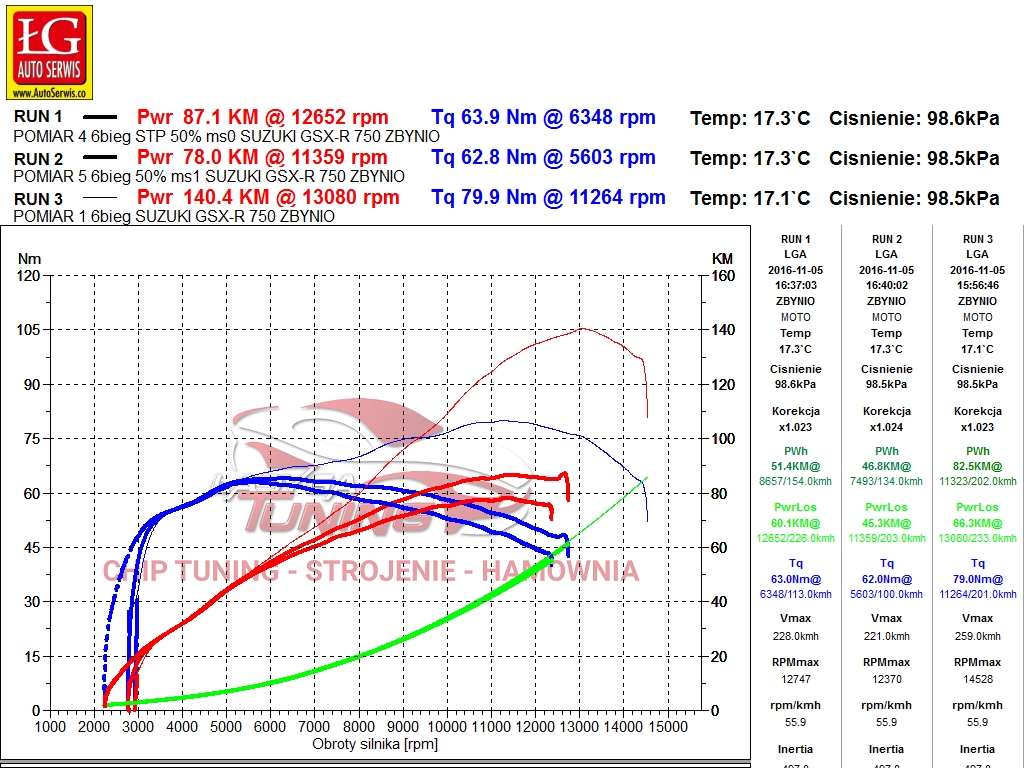
Task: Click RUN 1 Cisnienie 98.6kPa header reading
Action: click(914, 118)
